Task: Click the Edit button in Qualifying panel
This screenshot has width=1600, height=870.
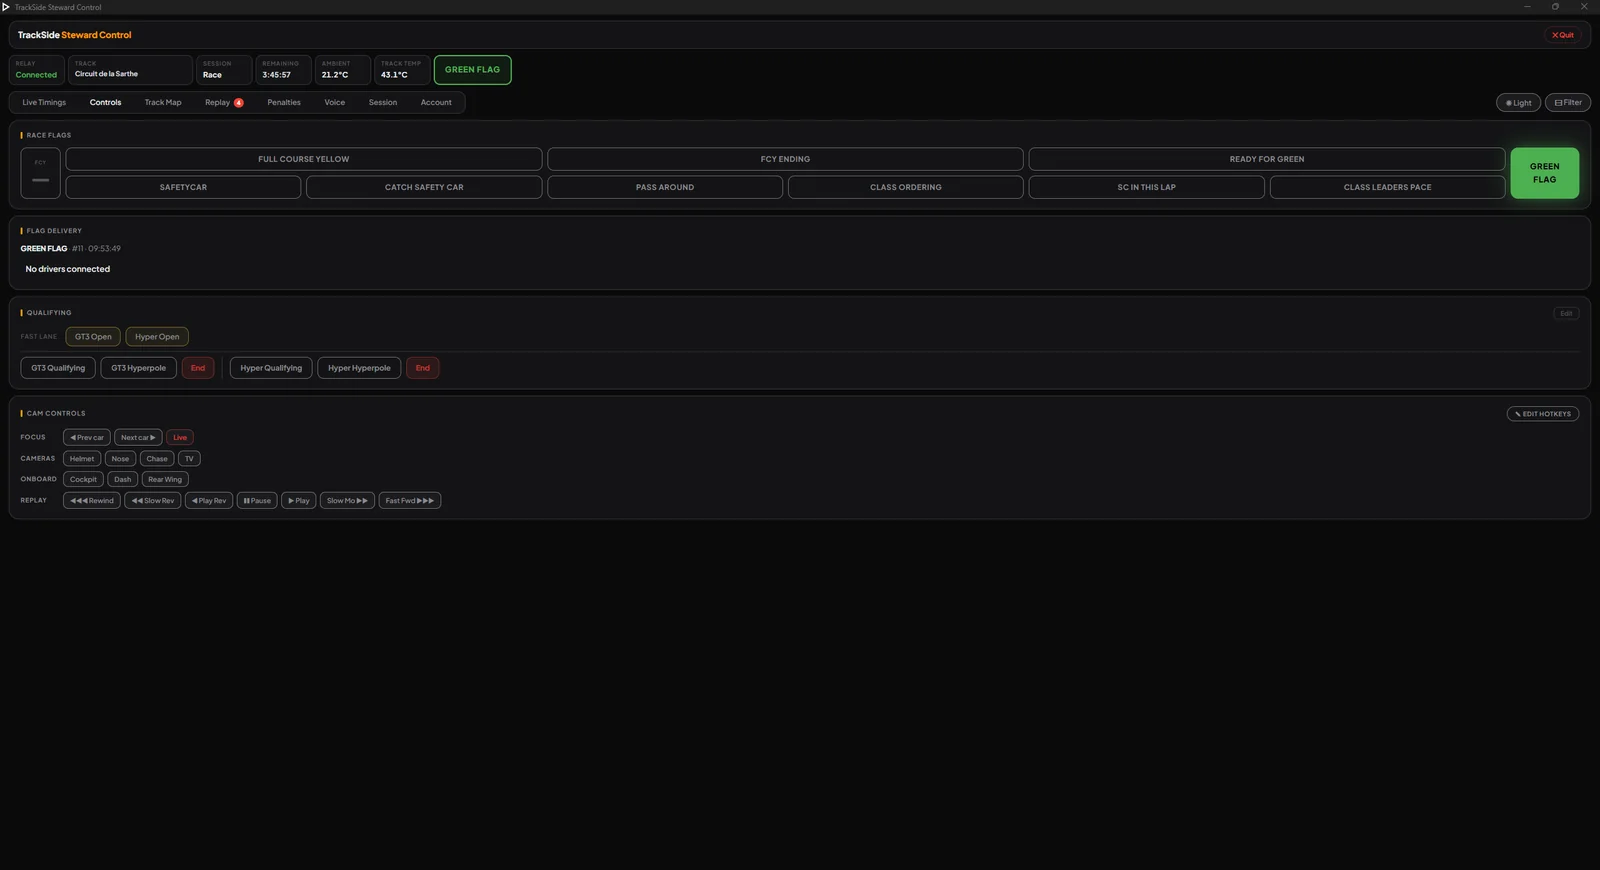Action: pyautogui.click(x=1566, y=314)
